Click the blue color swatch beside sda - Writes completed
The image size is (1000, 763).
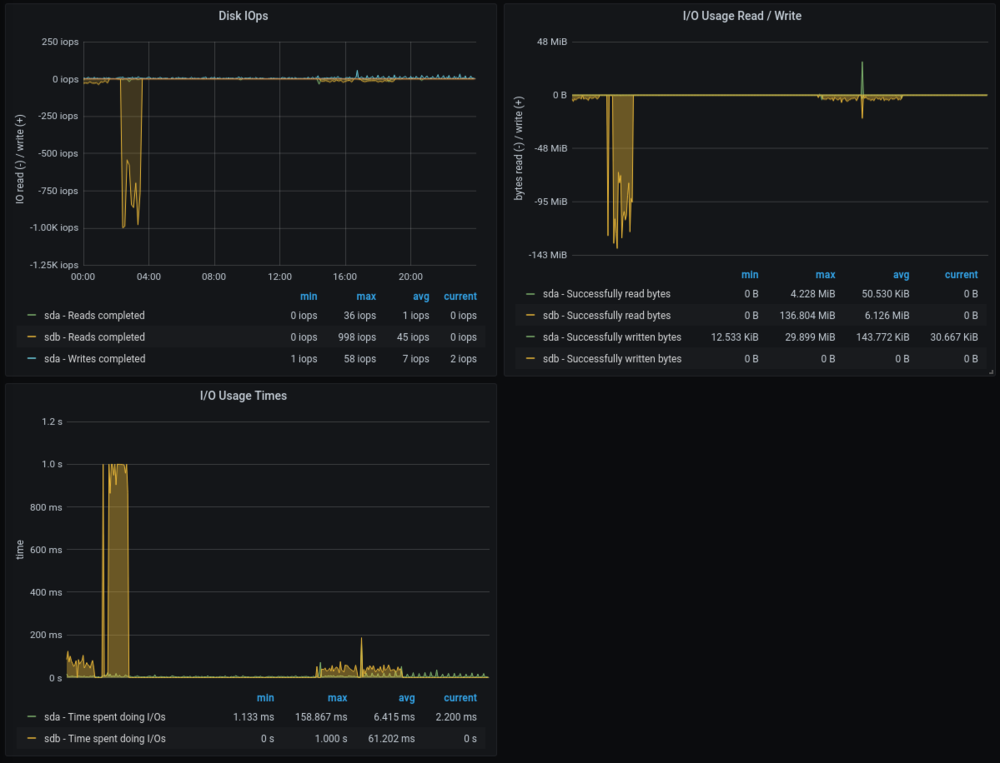pos(32,359)
